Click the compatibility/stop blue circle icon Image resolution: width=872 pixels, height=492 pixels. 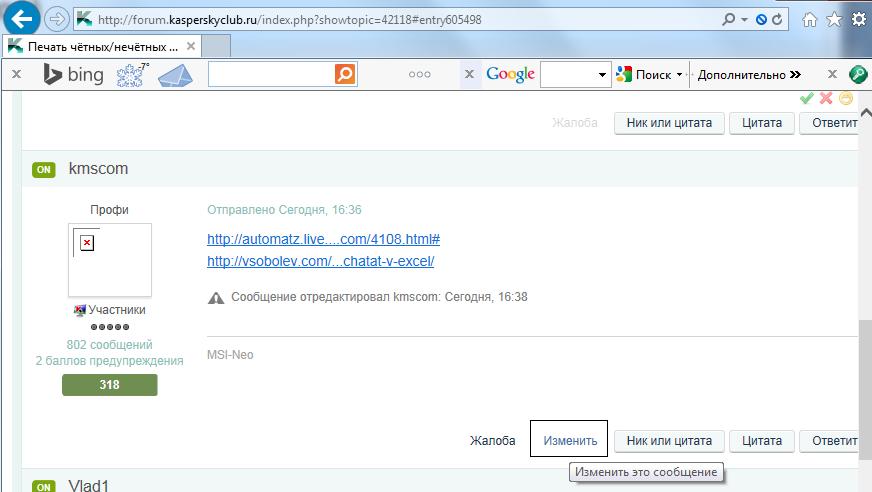pos(761,20)
